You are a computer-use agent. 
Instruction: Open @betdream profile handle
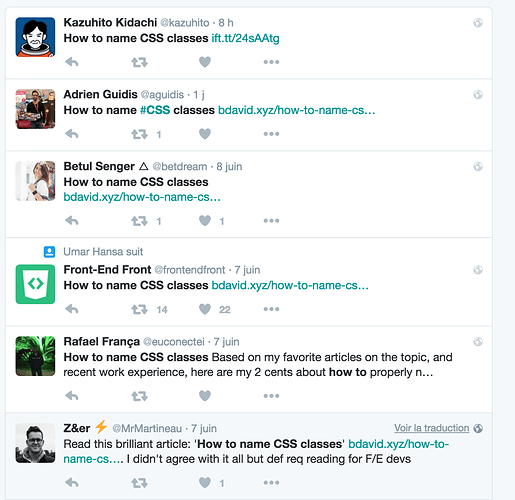(180, 166)
